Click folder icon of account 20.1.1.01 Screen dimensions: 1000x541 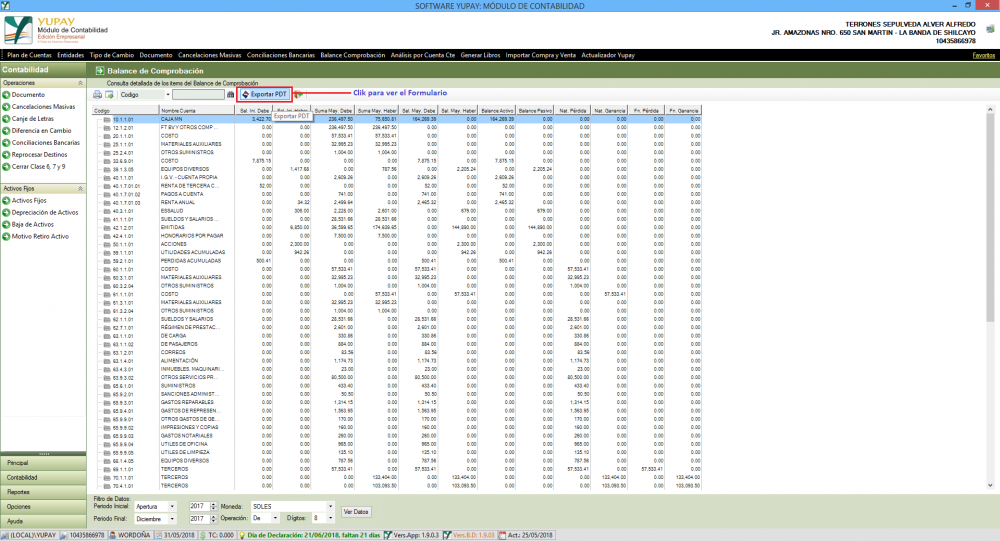107,136
